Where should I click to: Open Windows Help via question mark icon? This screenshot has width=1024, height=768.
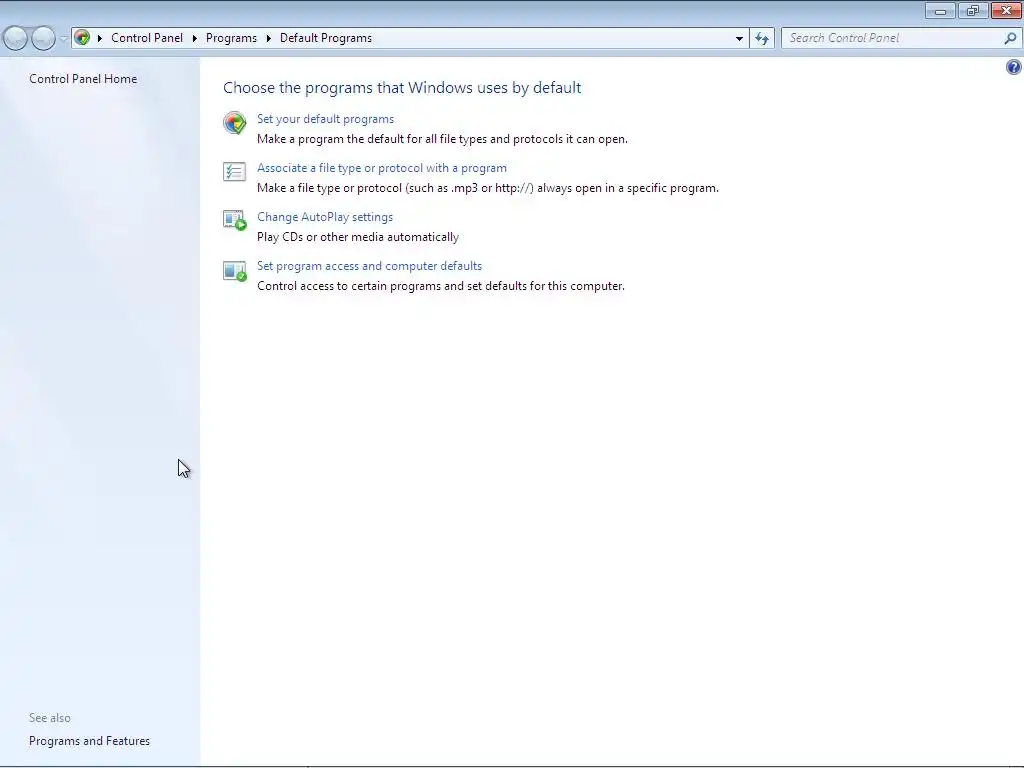pos(1014,67)
